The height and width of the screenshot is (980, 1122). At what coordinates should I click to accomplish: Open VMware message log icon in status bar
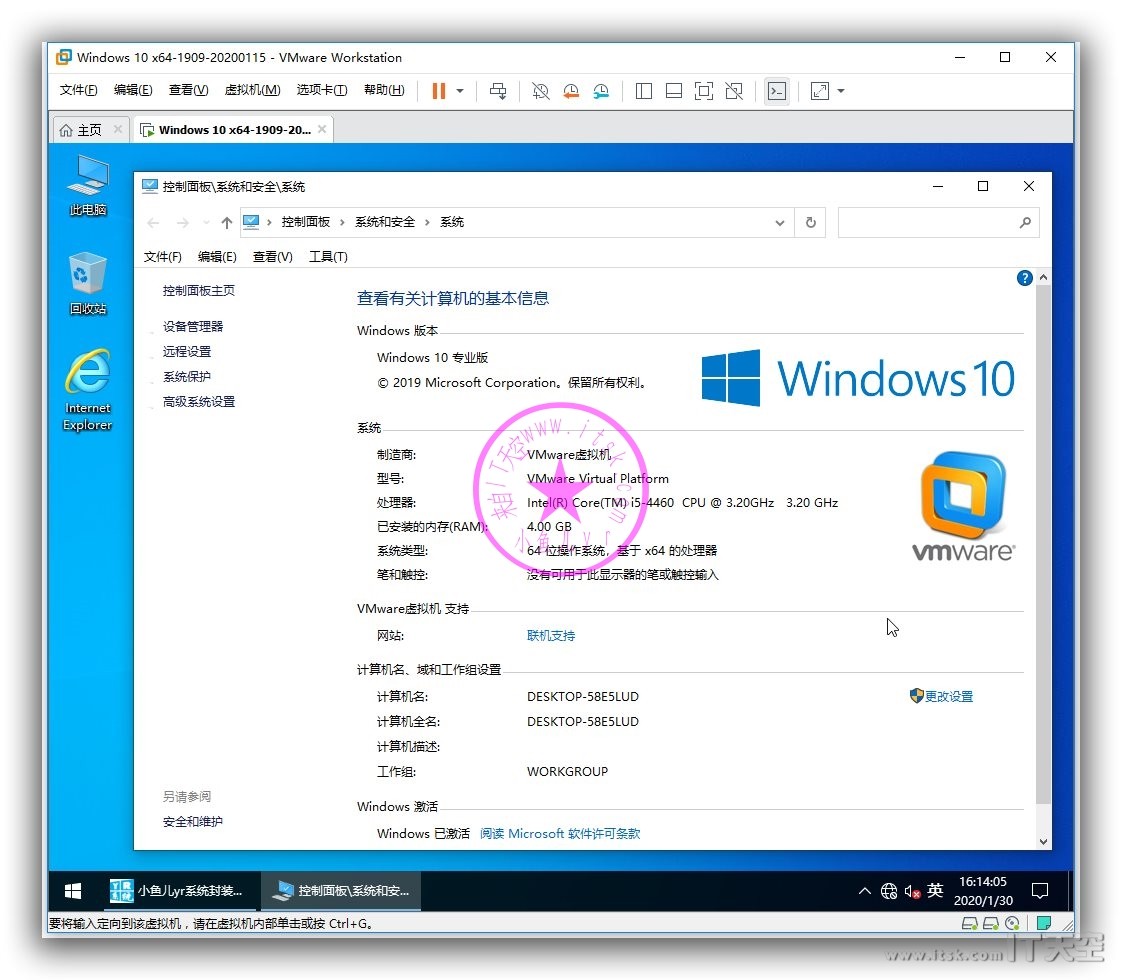[x=1044, y=923]
